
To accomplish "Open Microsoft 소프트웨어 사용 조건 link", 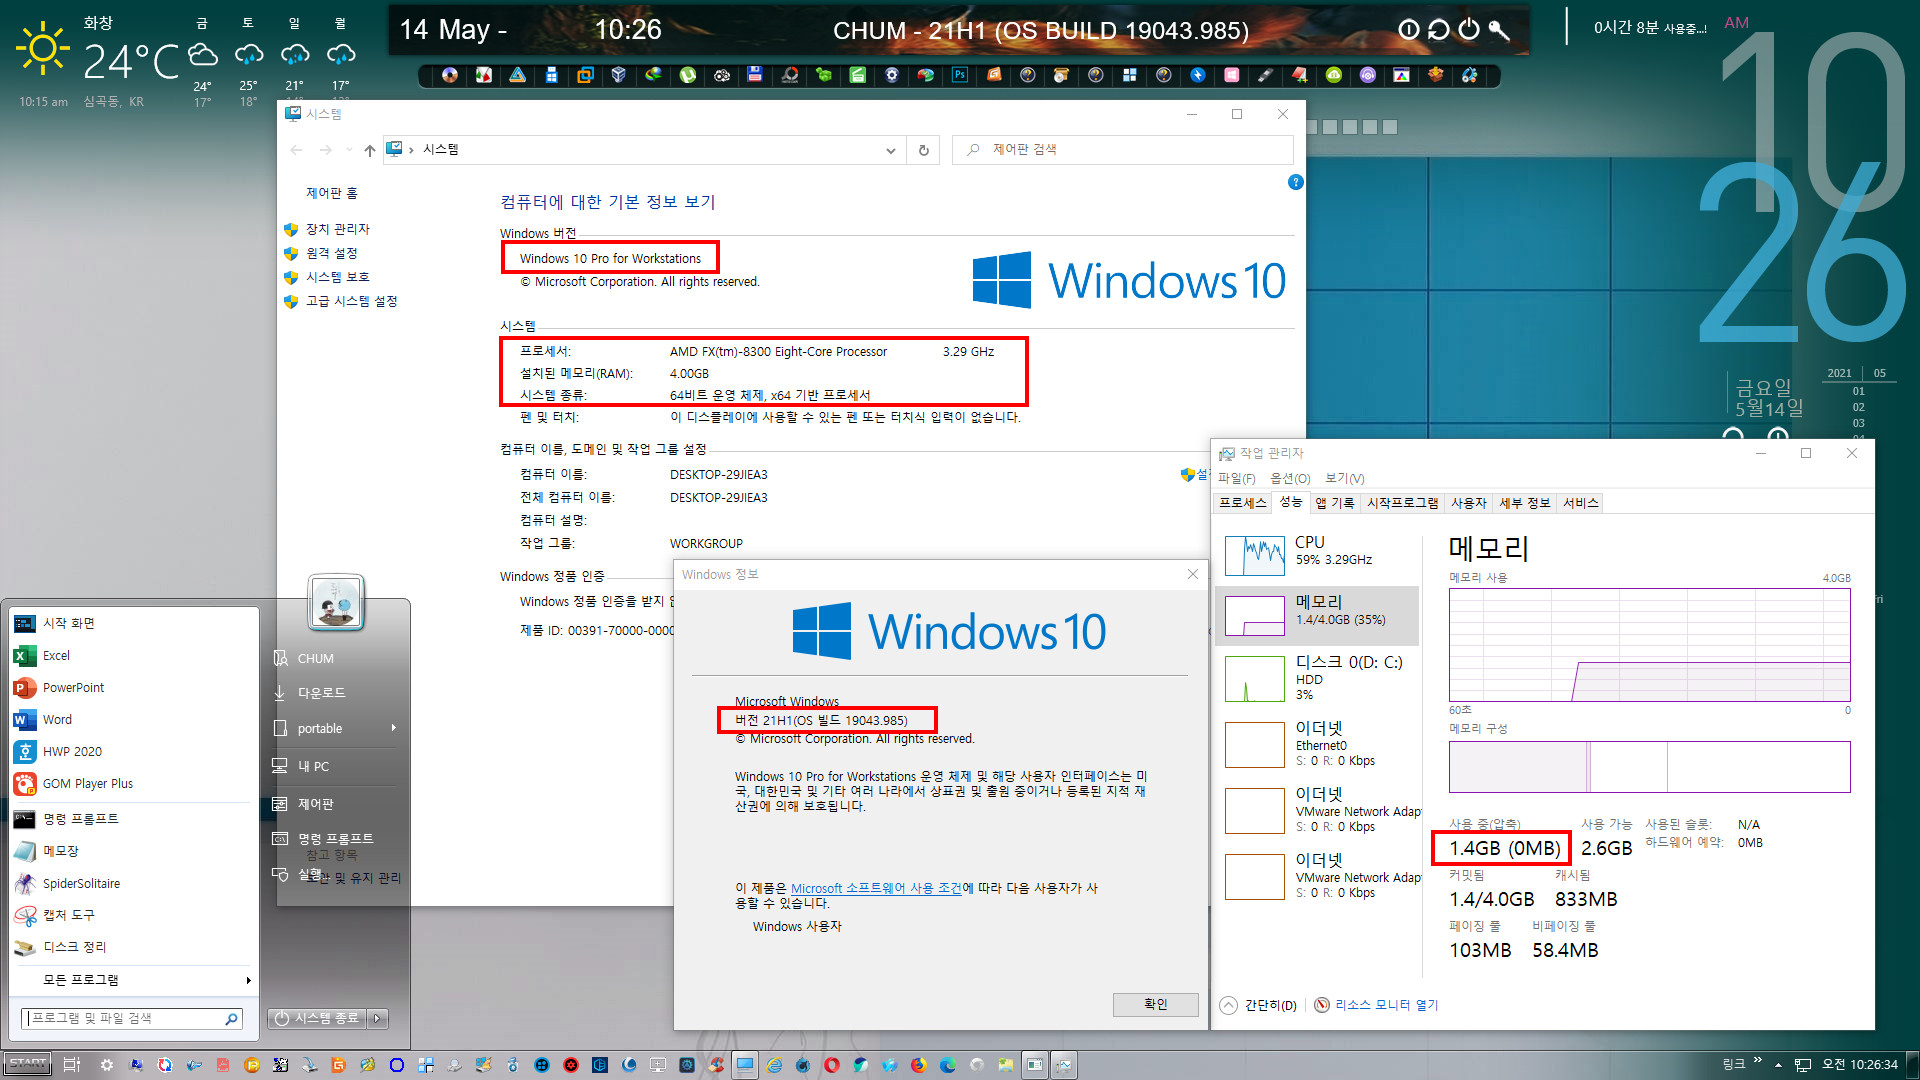I will (876, 888).
